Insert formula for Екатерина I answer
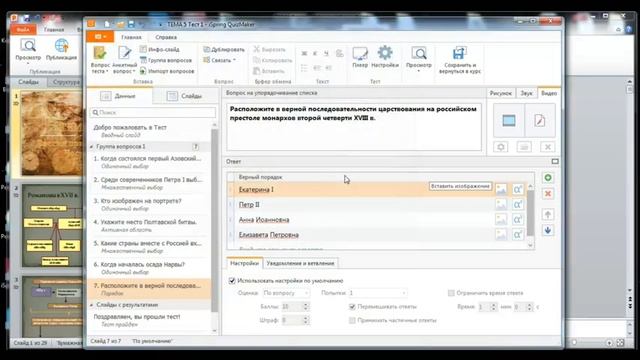The height and width of the screenshot is (360, 640). point(518,189)
